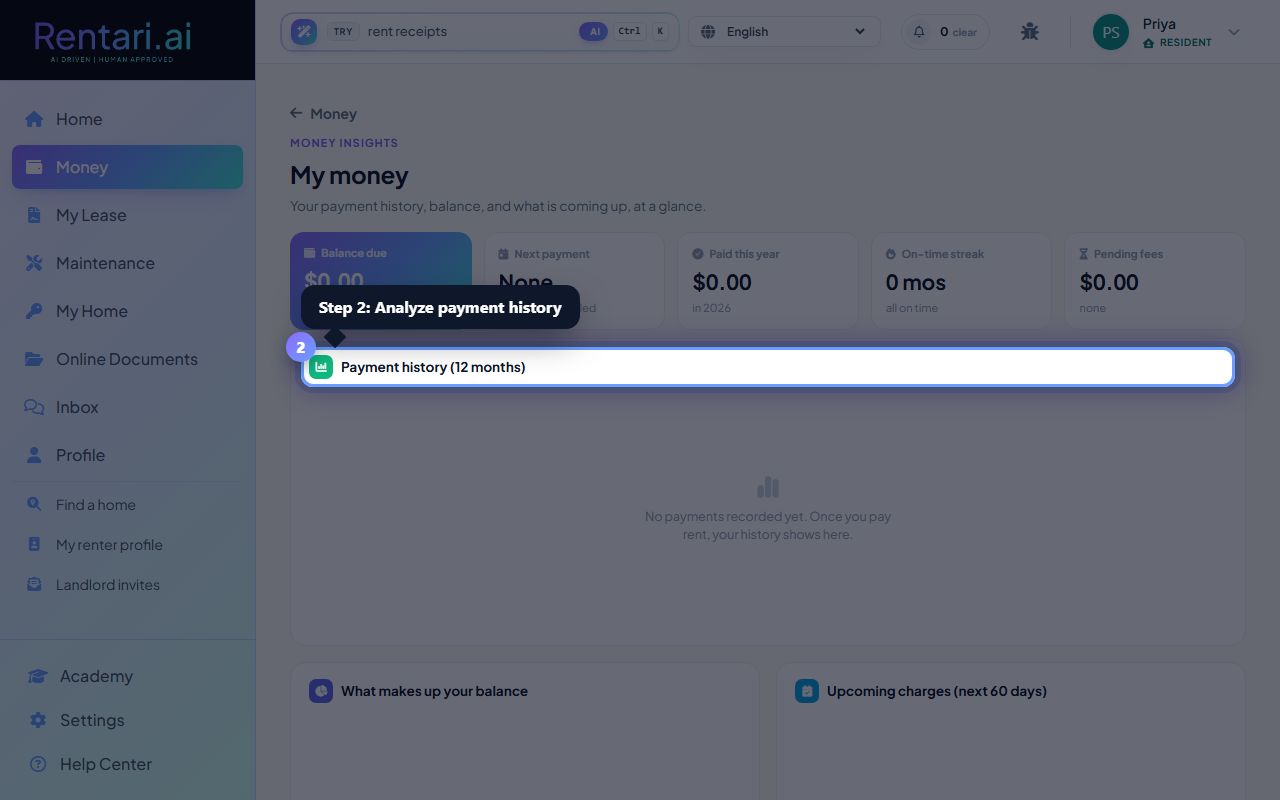Screen dimensions: 1280x800
Task: Clear notifications with clear link
Action: click(x=965, y=32)
